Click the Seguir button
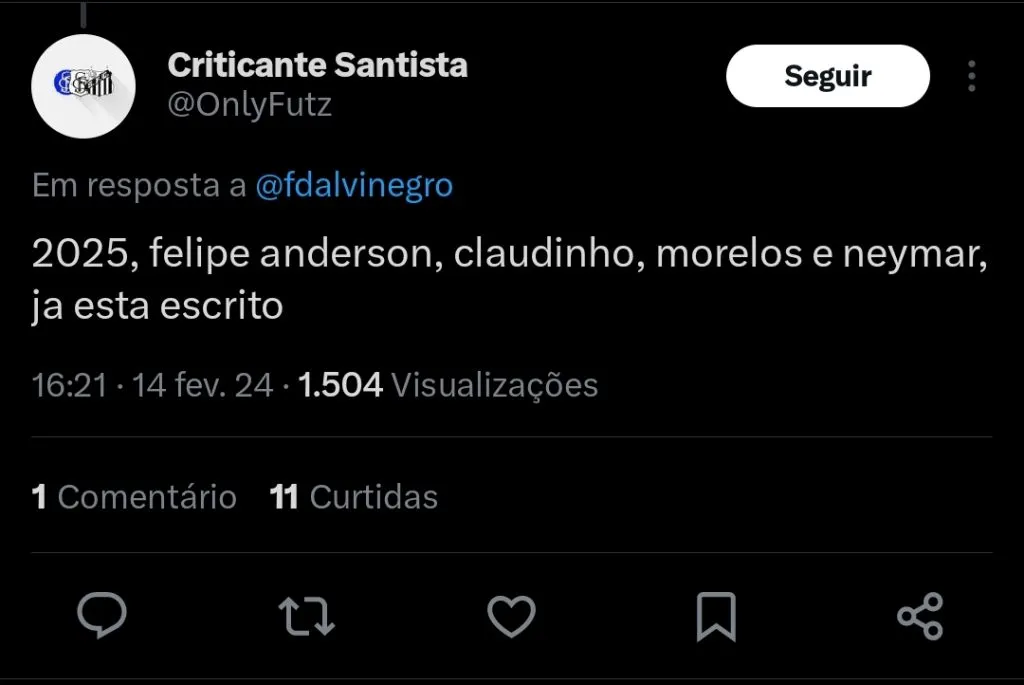Viewport: 1024px width, 685px height. [827, 76]
